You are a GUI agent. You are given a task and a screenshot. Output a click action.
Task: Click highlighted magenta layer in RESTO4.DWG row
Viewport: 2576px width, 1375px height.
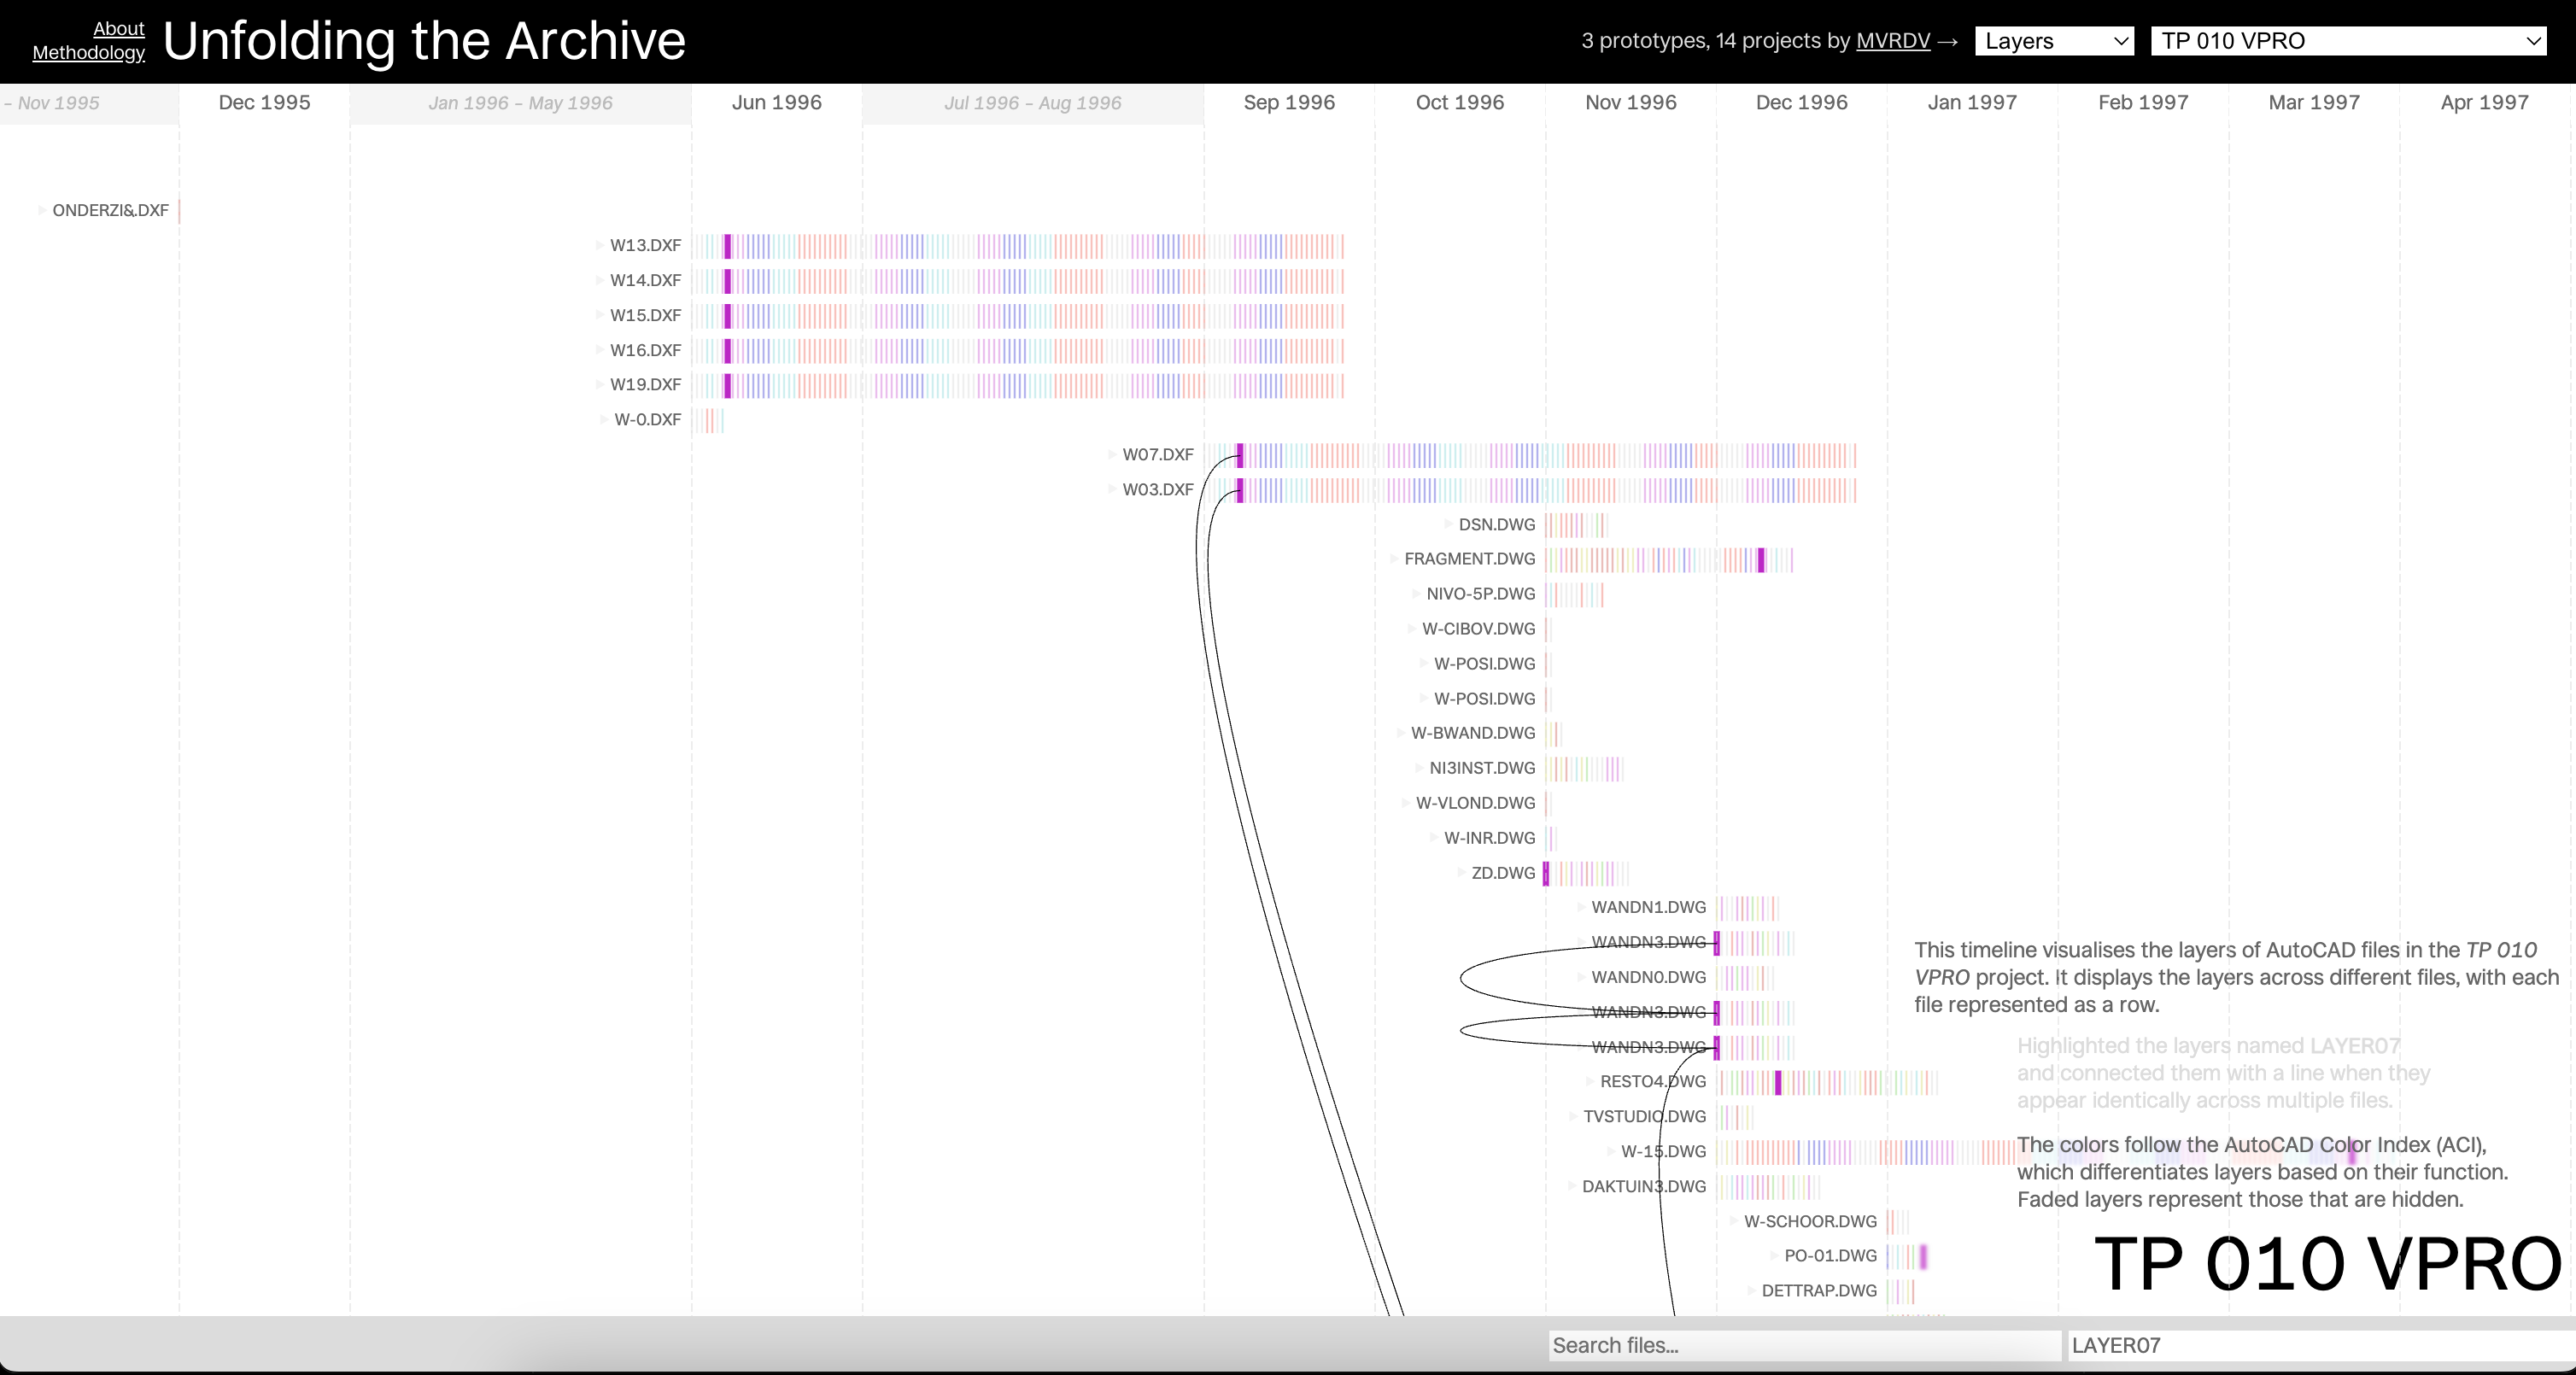[1778, 1082]
